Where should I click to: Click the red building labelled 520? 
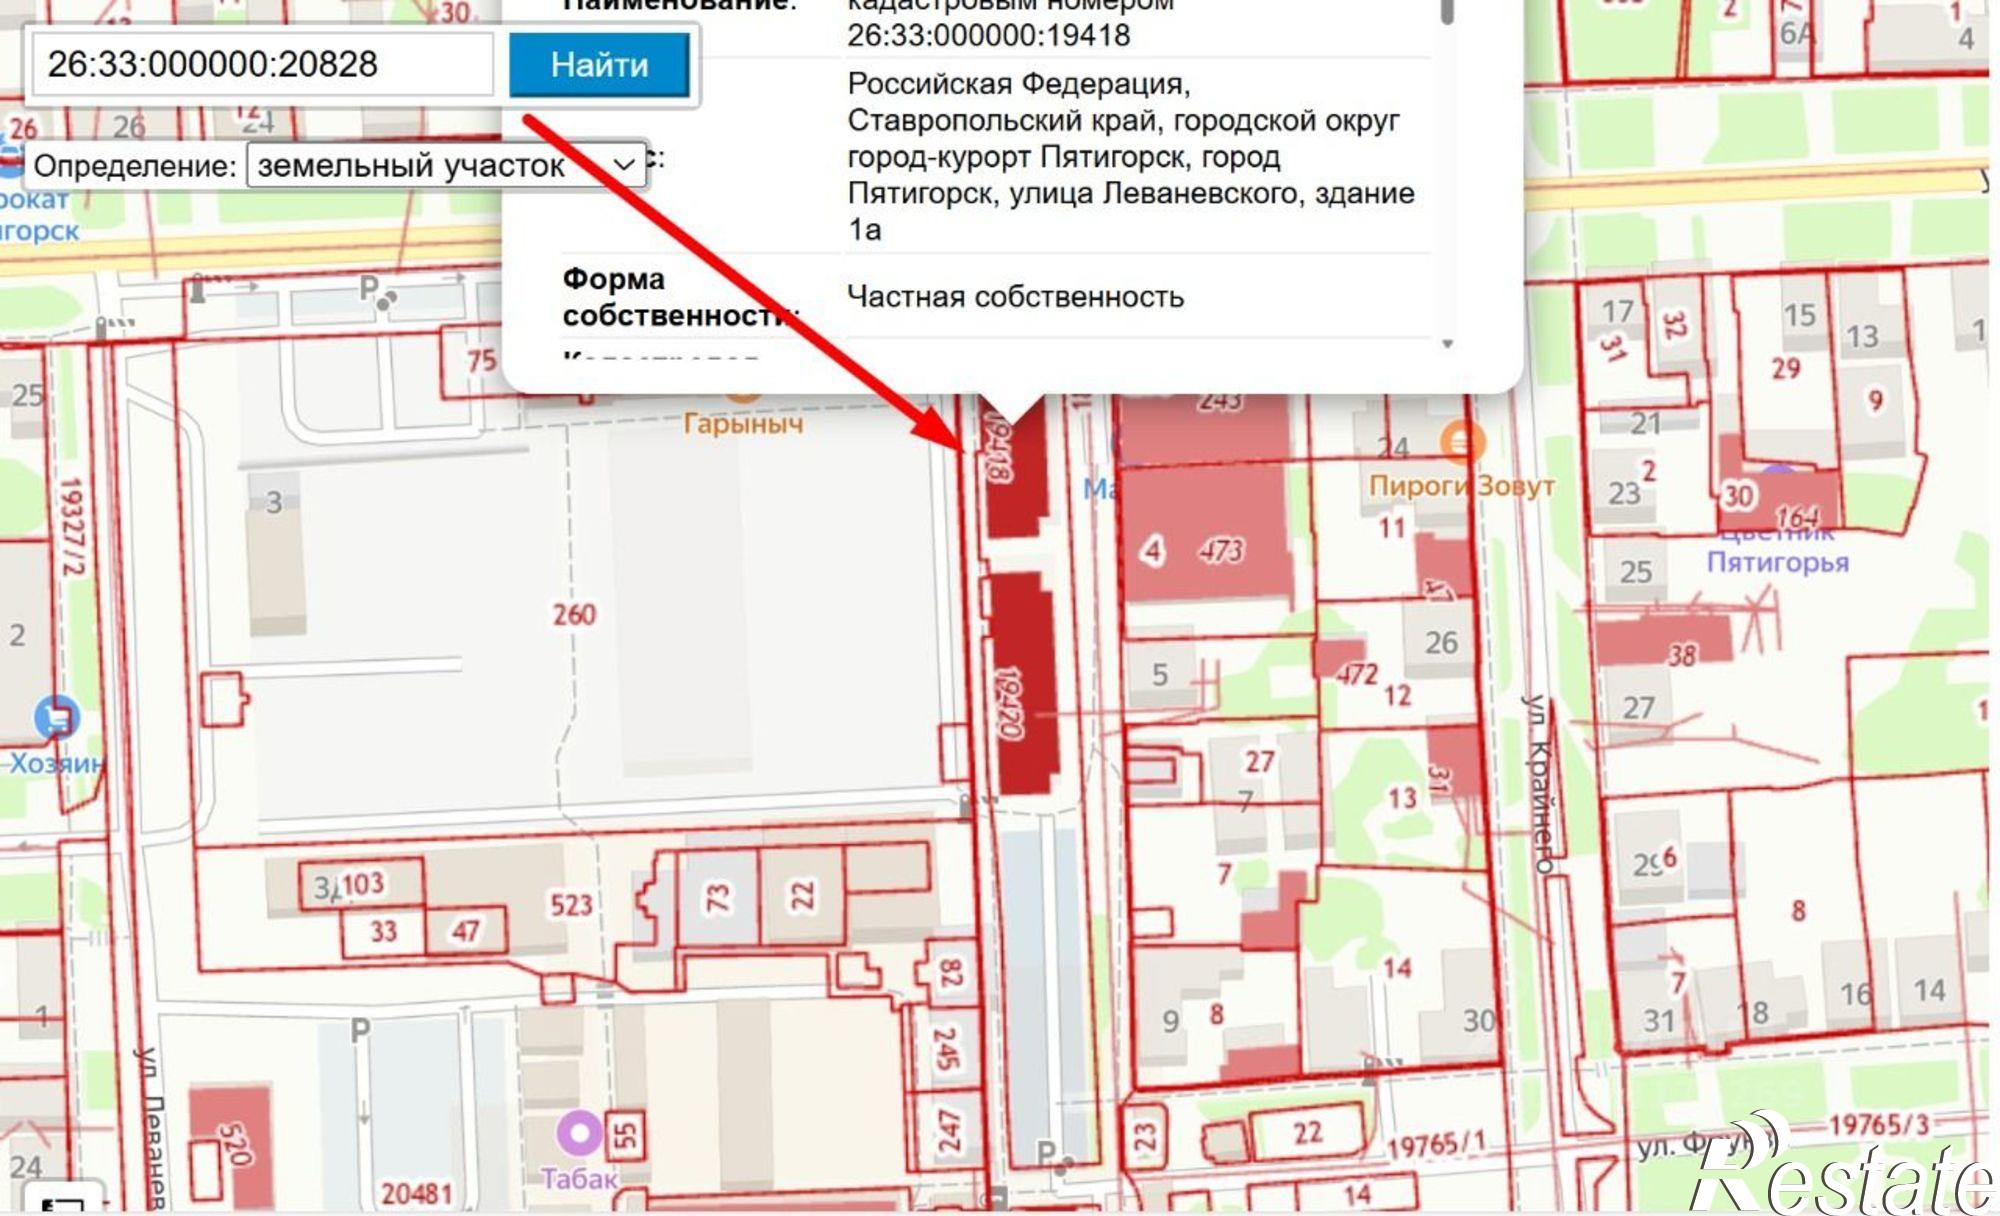pos(231,1146)
